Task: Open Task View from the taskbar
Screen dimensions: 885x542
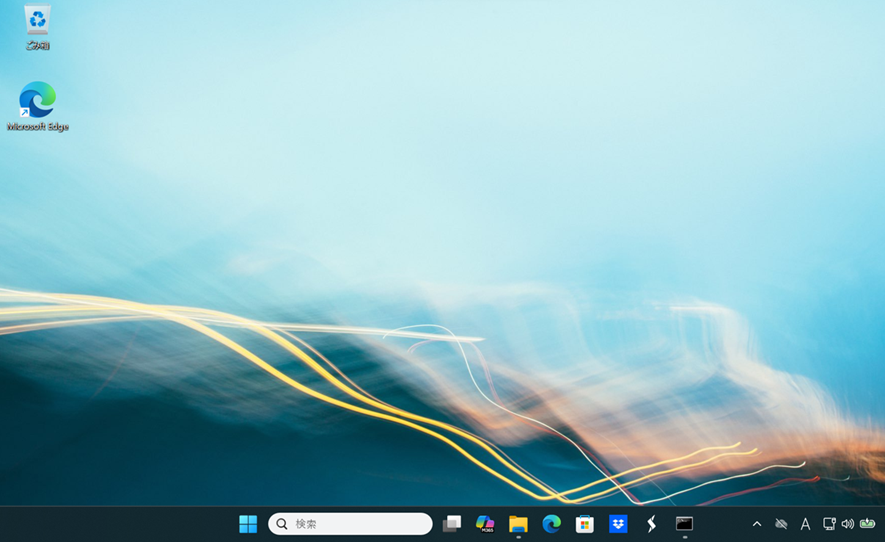Action: click(x=452, y=524)
